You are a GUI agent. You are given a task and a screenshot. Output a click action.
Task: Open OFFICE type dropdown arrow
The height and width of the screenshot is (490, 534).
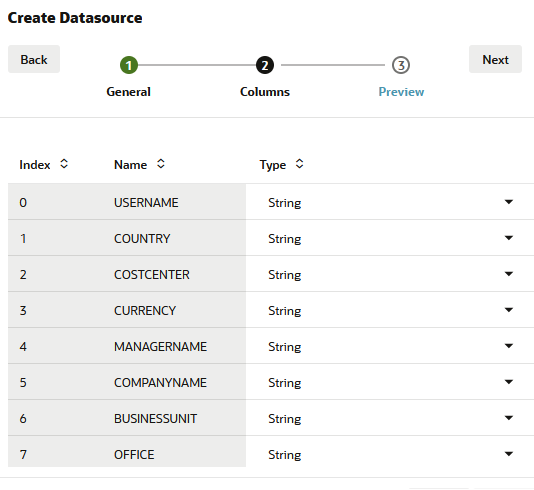(x=509, y=454)
